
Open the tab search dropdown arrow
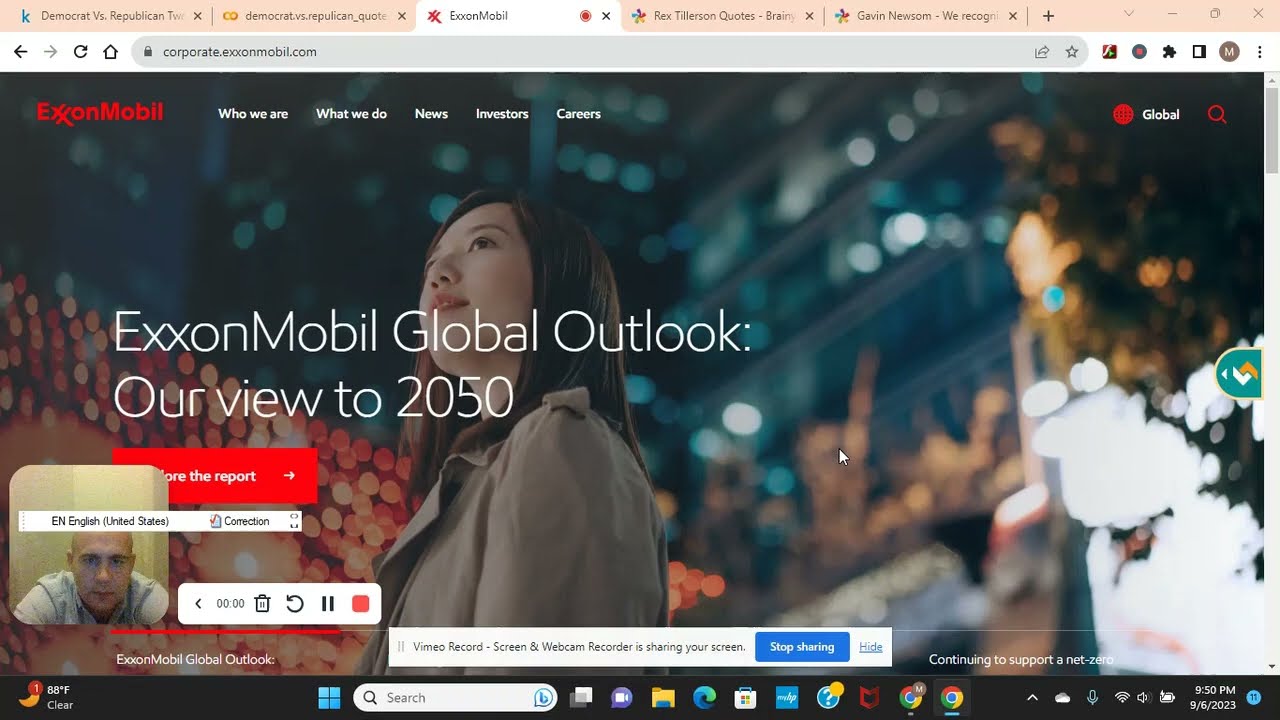[x=1129, y=14]
